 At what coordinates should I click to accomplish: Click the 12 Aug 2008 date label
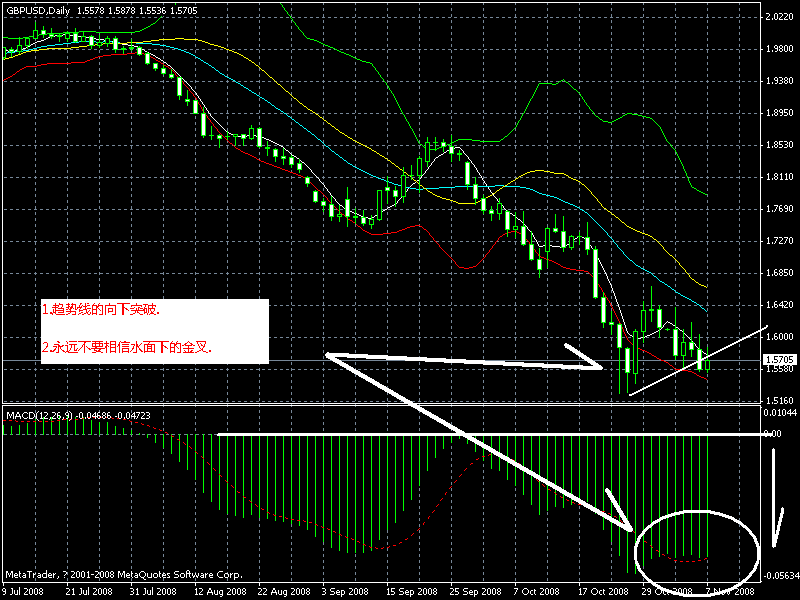point(220,592)
